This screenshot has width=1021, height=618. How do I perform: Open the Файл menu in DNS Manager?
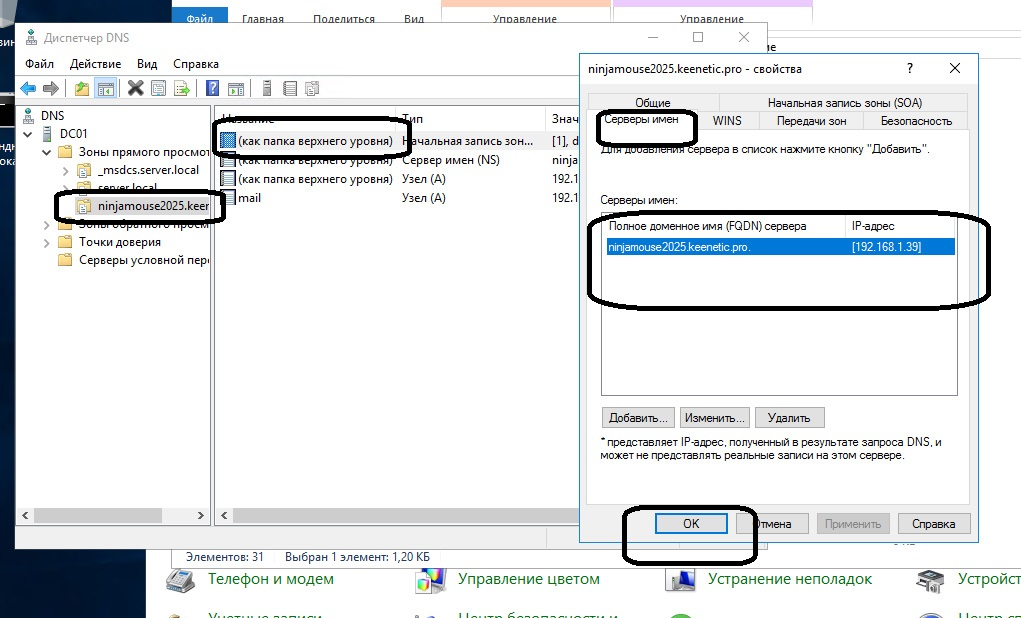pyautogui.click(x=39, y=64)
